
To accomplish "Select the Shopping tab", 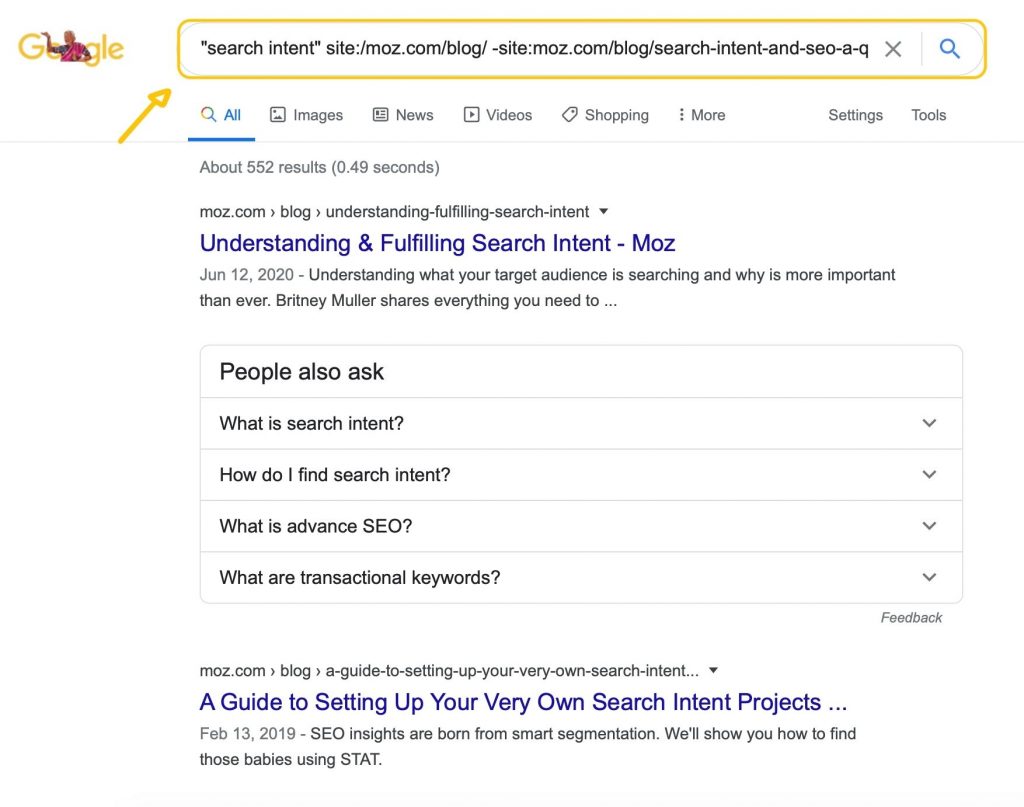I will [605, 115].
